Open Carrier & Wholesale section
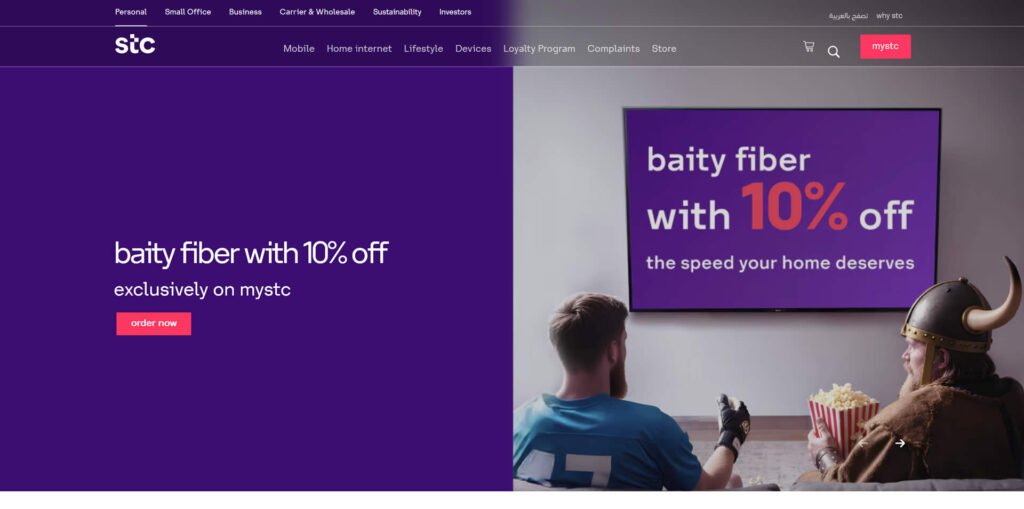This screenshot has width=1024, height=509. point(317,12)
